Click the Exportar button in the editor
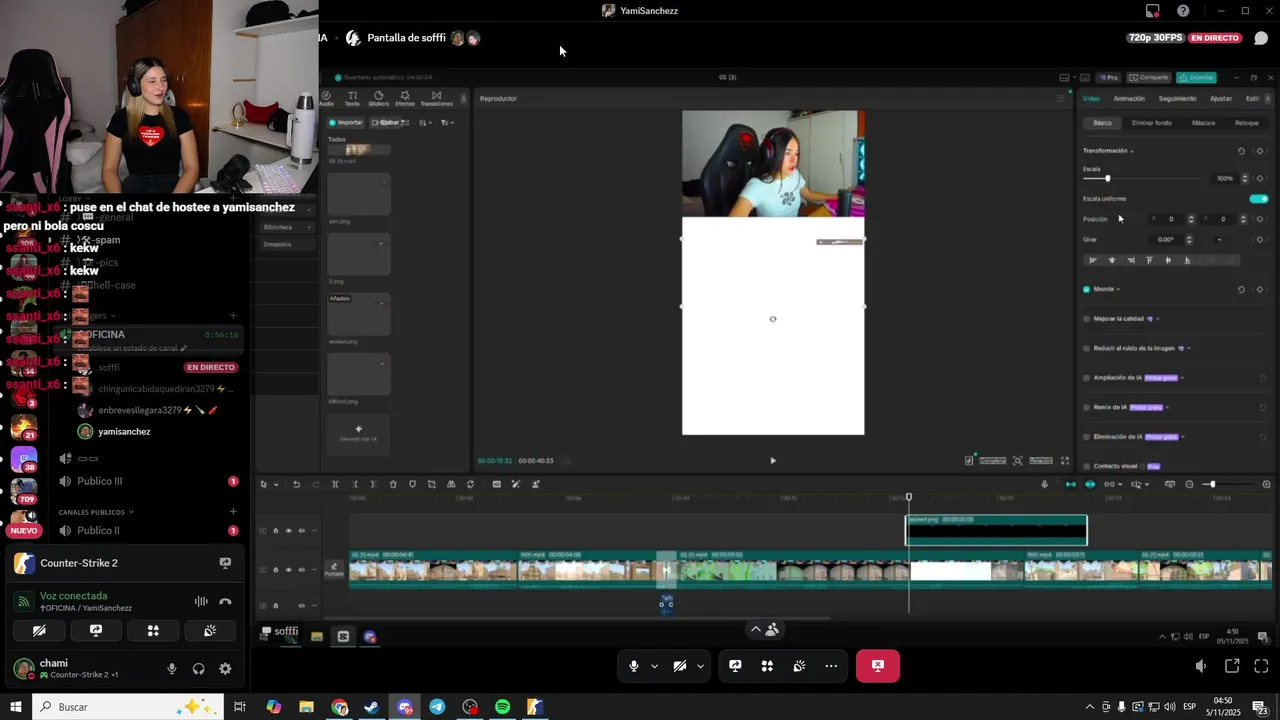 [1196, 77]
